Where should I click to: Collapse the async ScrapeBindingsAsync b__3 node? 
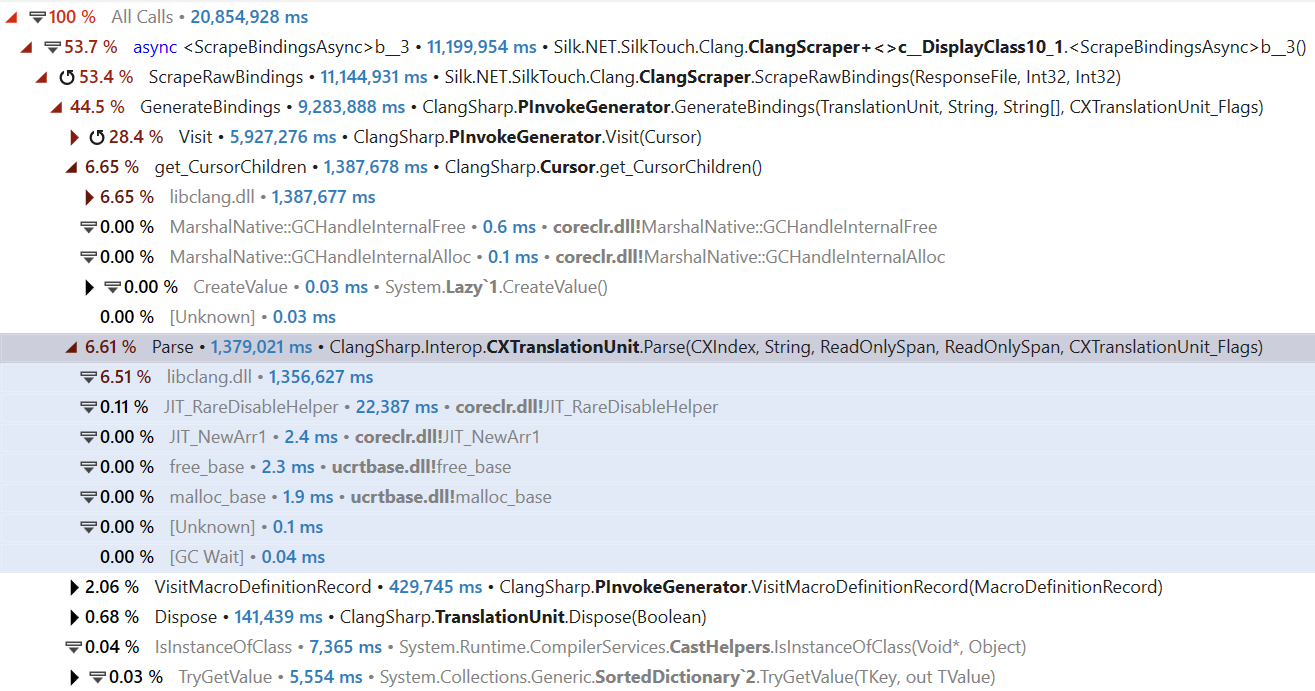(26, 47)
